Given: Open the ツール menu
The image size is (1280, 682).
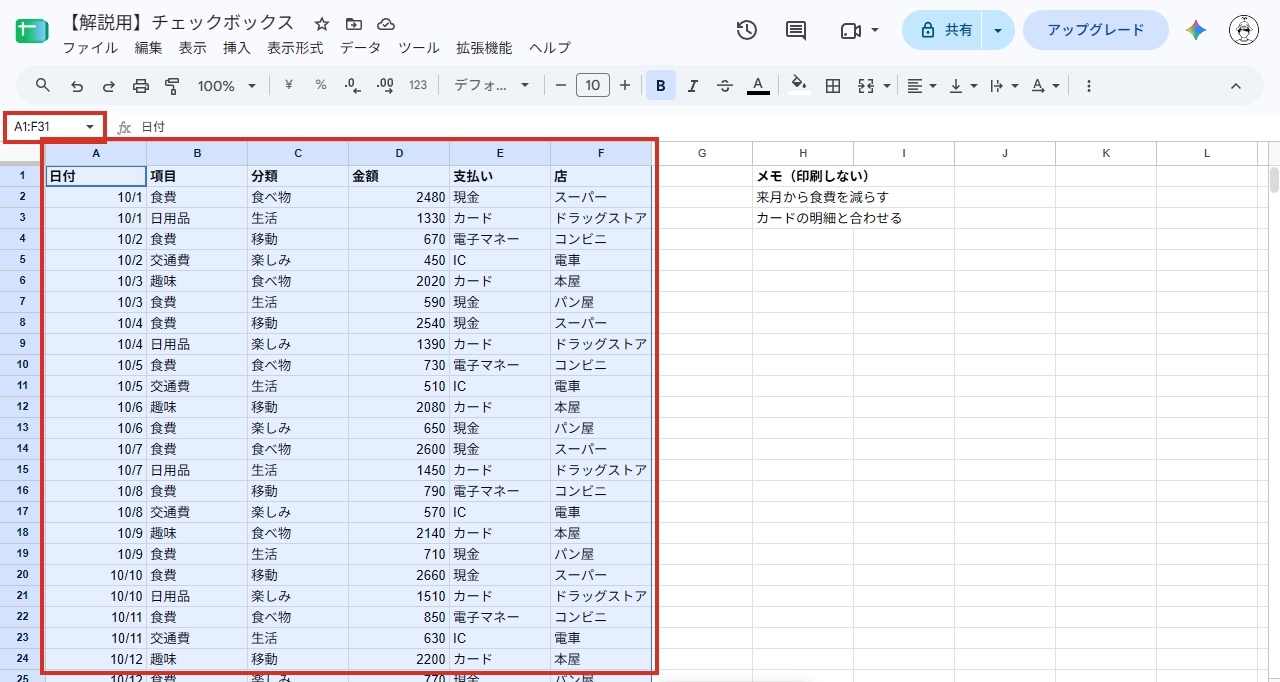Looking at the screenshot, I should point(418,47).
